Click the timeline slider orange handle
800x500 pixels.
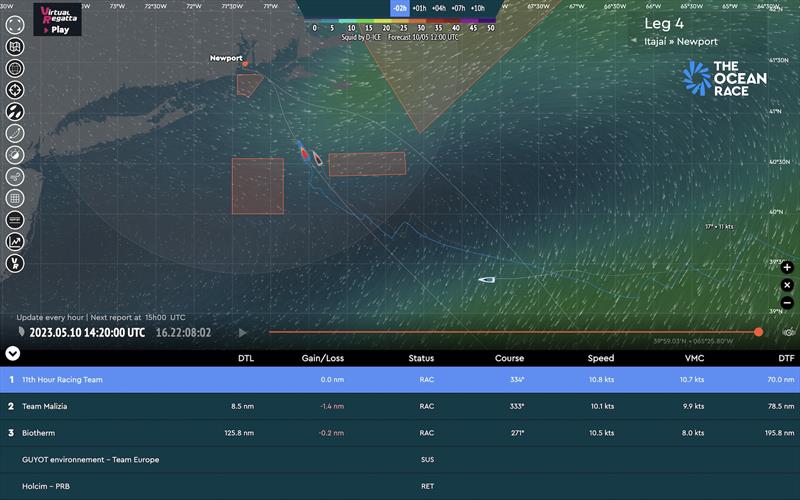click(x=759, y=332)
